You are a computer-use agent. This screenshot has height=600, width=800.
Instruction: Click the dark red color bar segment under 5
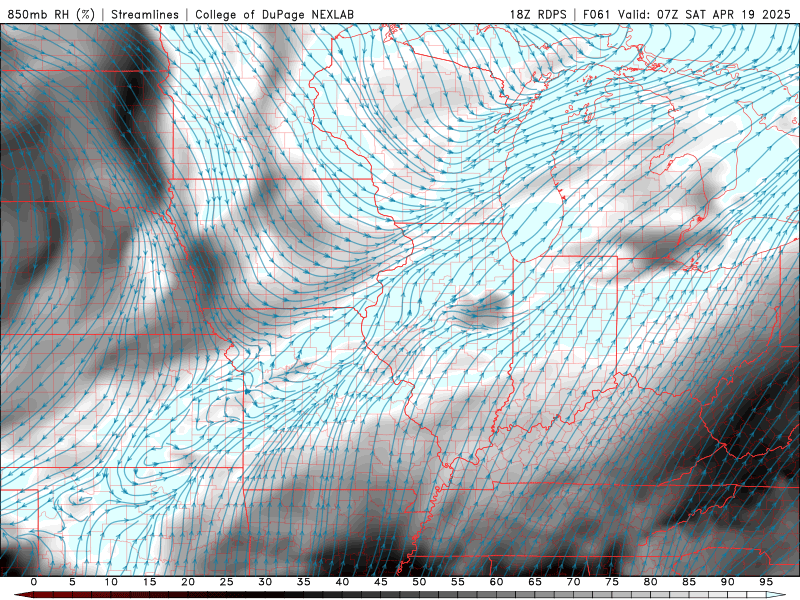(72, 595)
